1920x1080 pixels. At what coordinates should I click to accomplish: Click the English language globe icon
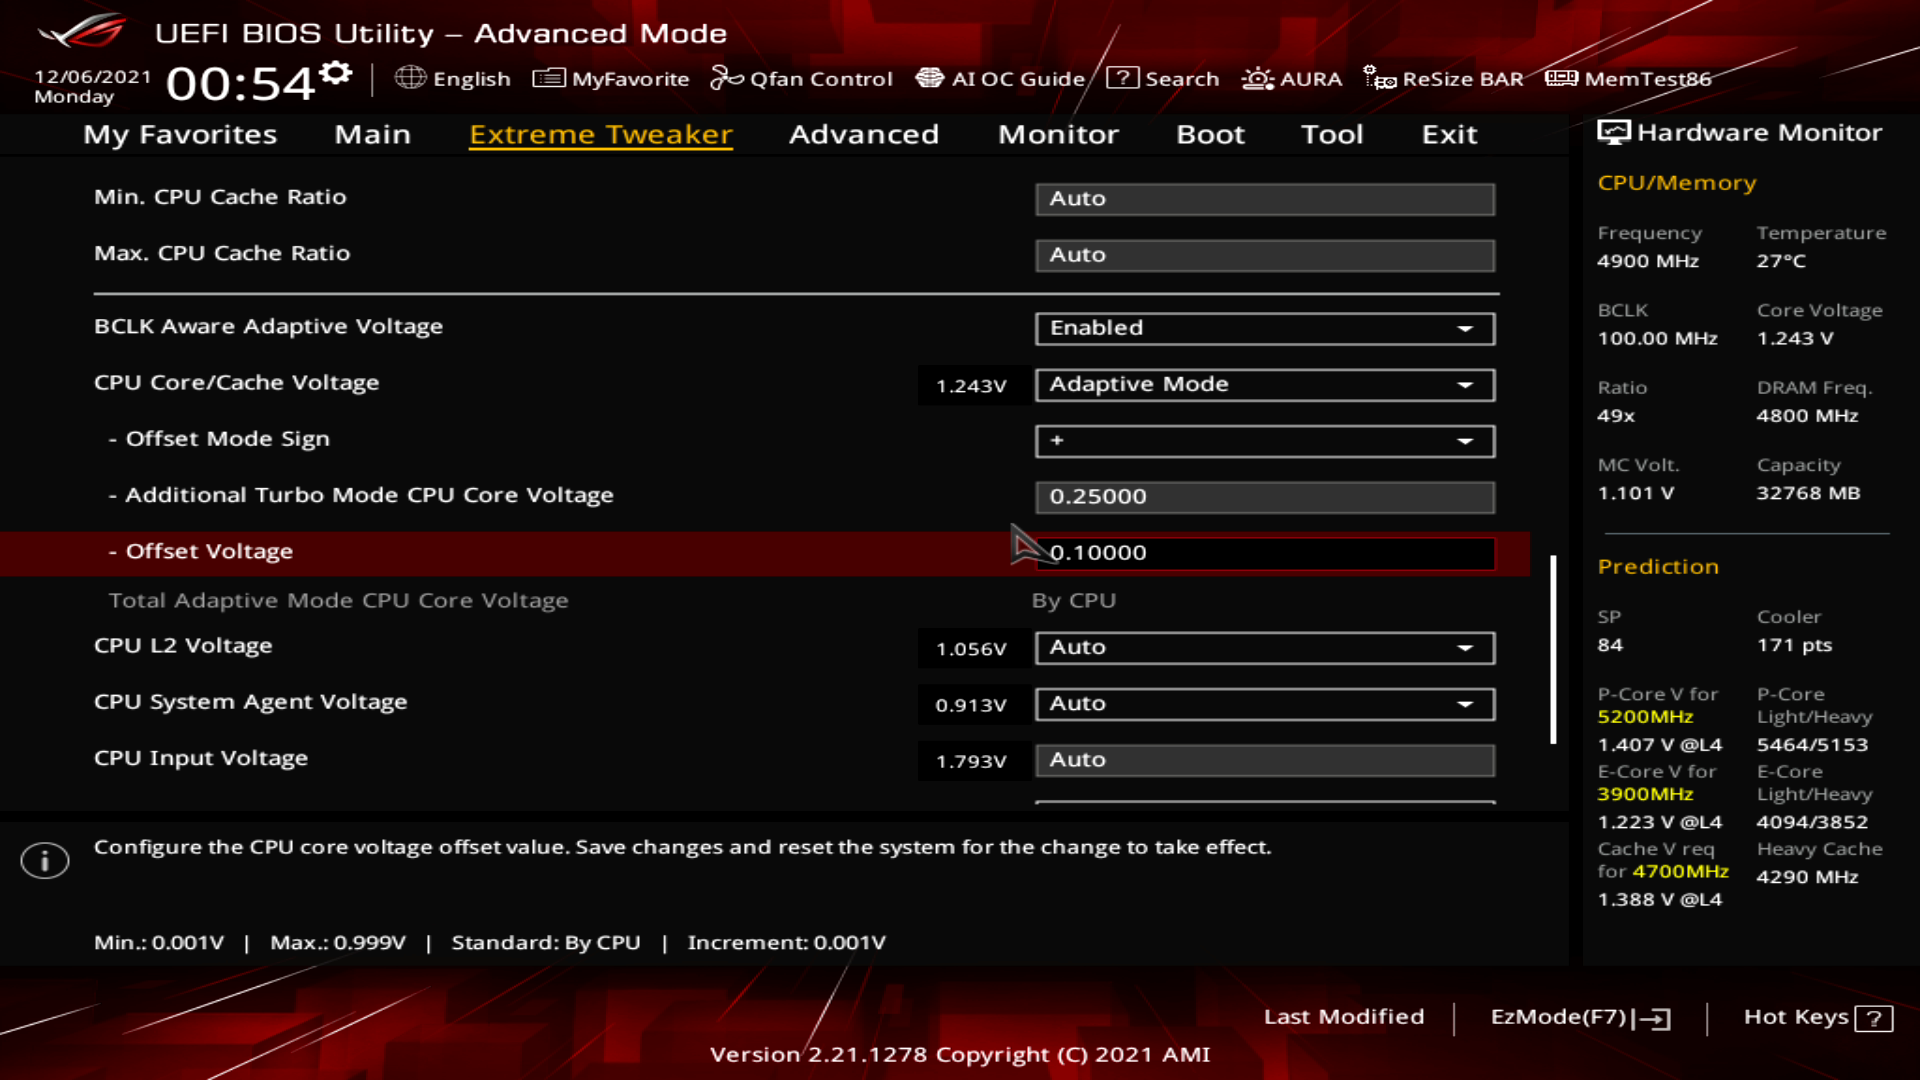(x=410, y=78)
